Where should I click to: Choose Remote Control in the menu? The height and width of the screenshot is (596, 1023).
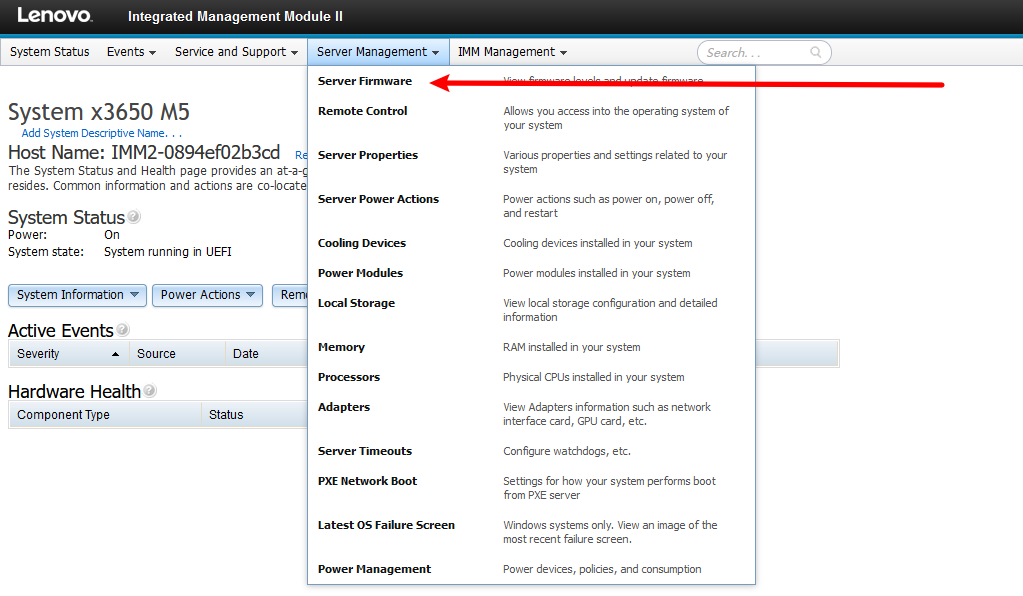point(362,111)
